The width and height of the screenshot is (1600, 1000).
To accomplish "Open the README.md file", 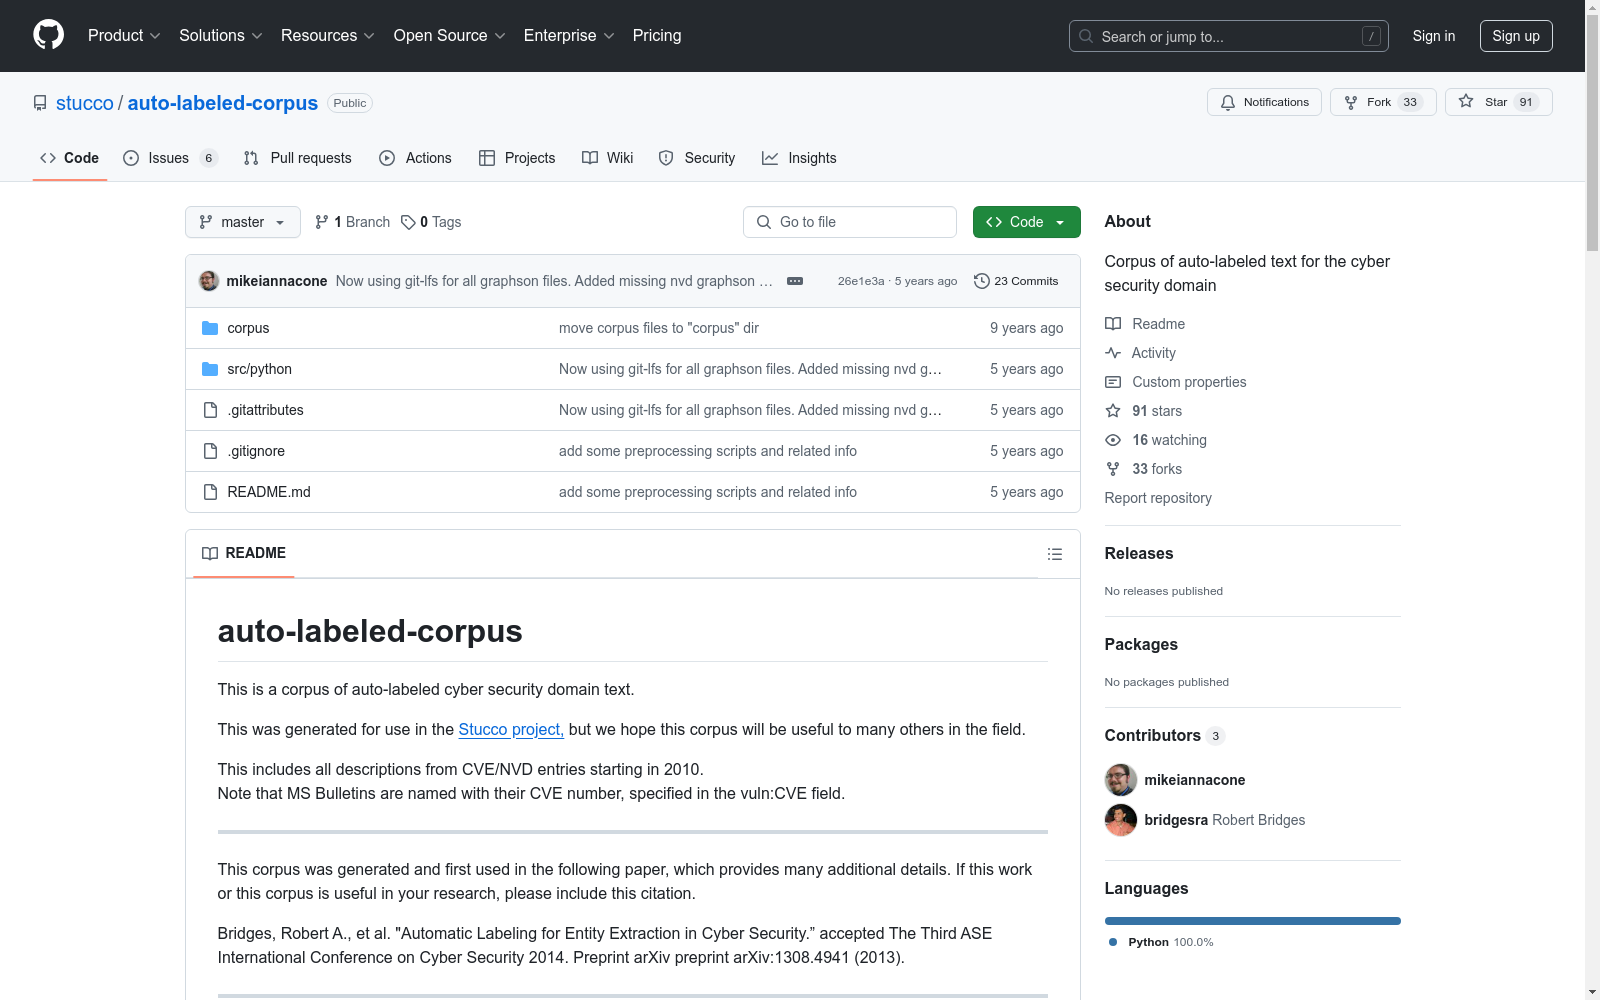I will (269, 492).
